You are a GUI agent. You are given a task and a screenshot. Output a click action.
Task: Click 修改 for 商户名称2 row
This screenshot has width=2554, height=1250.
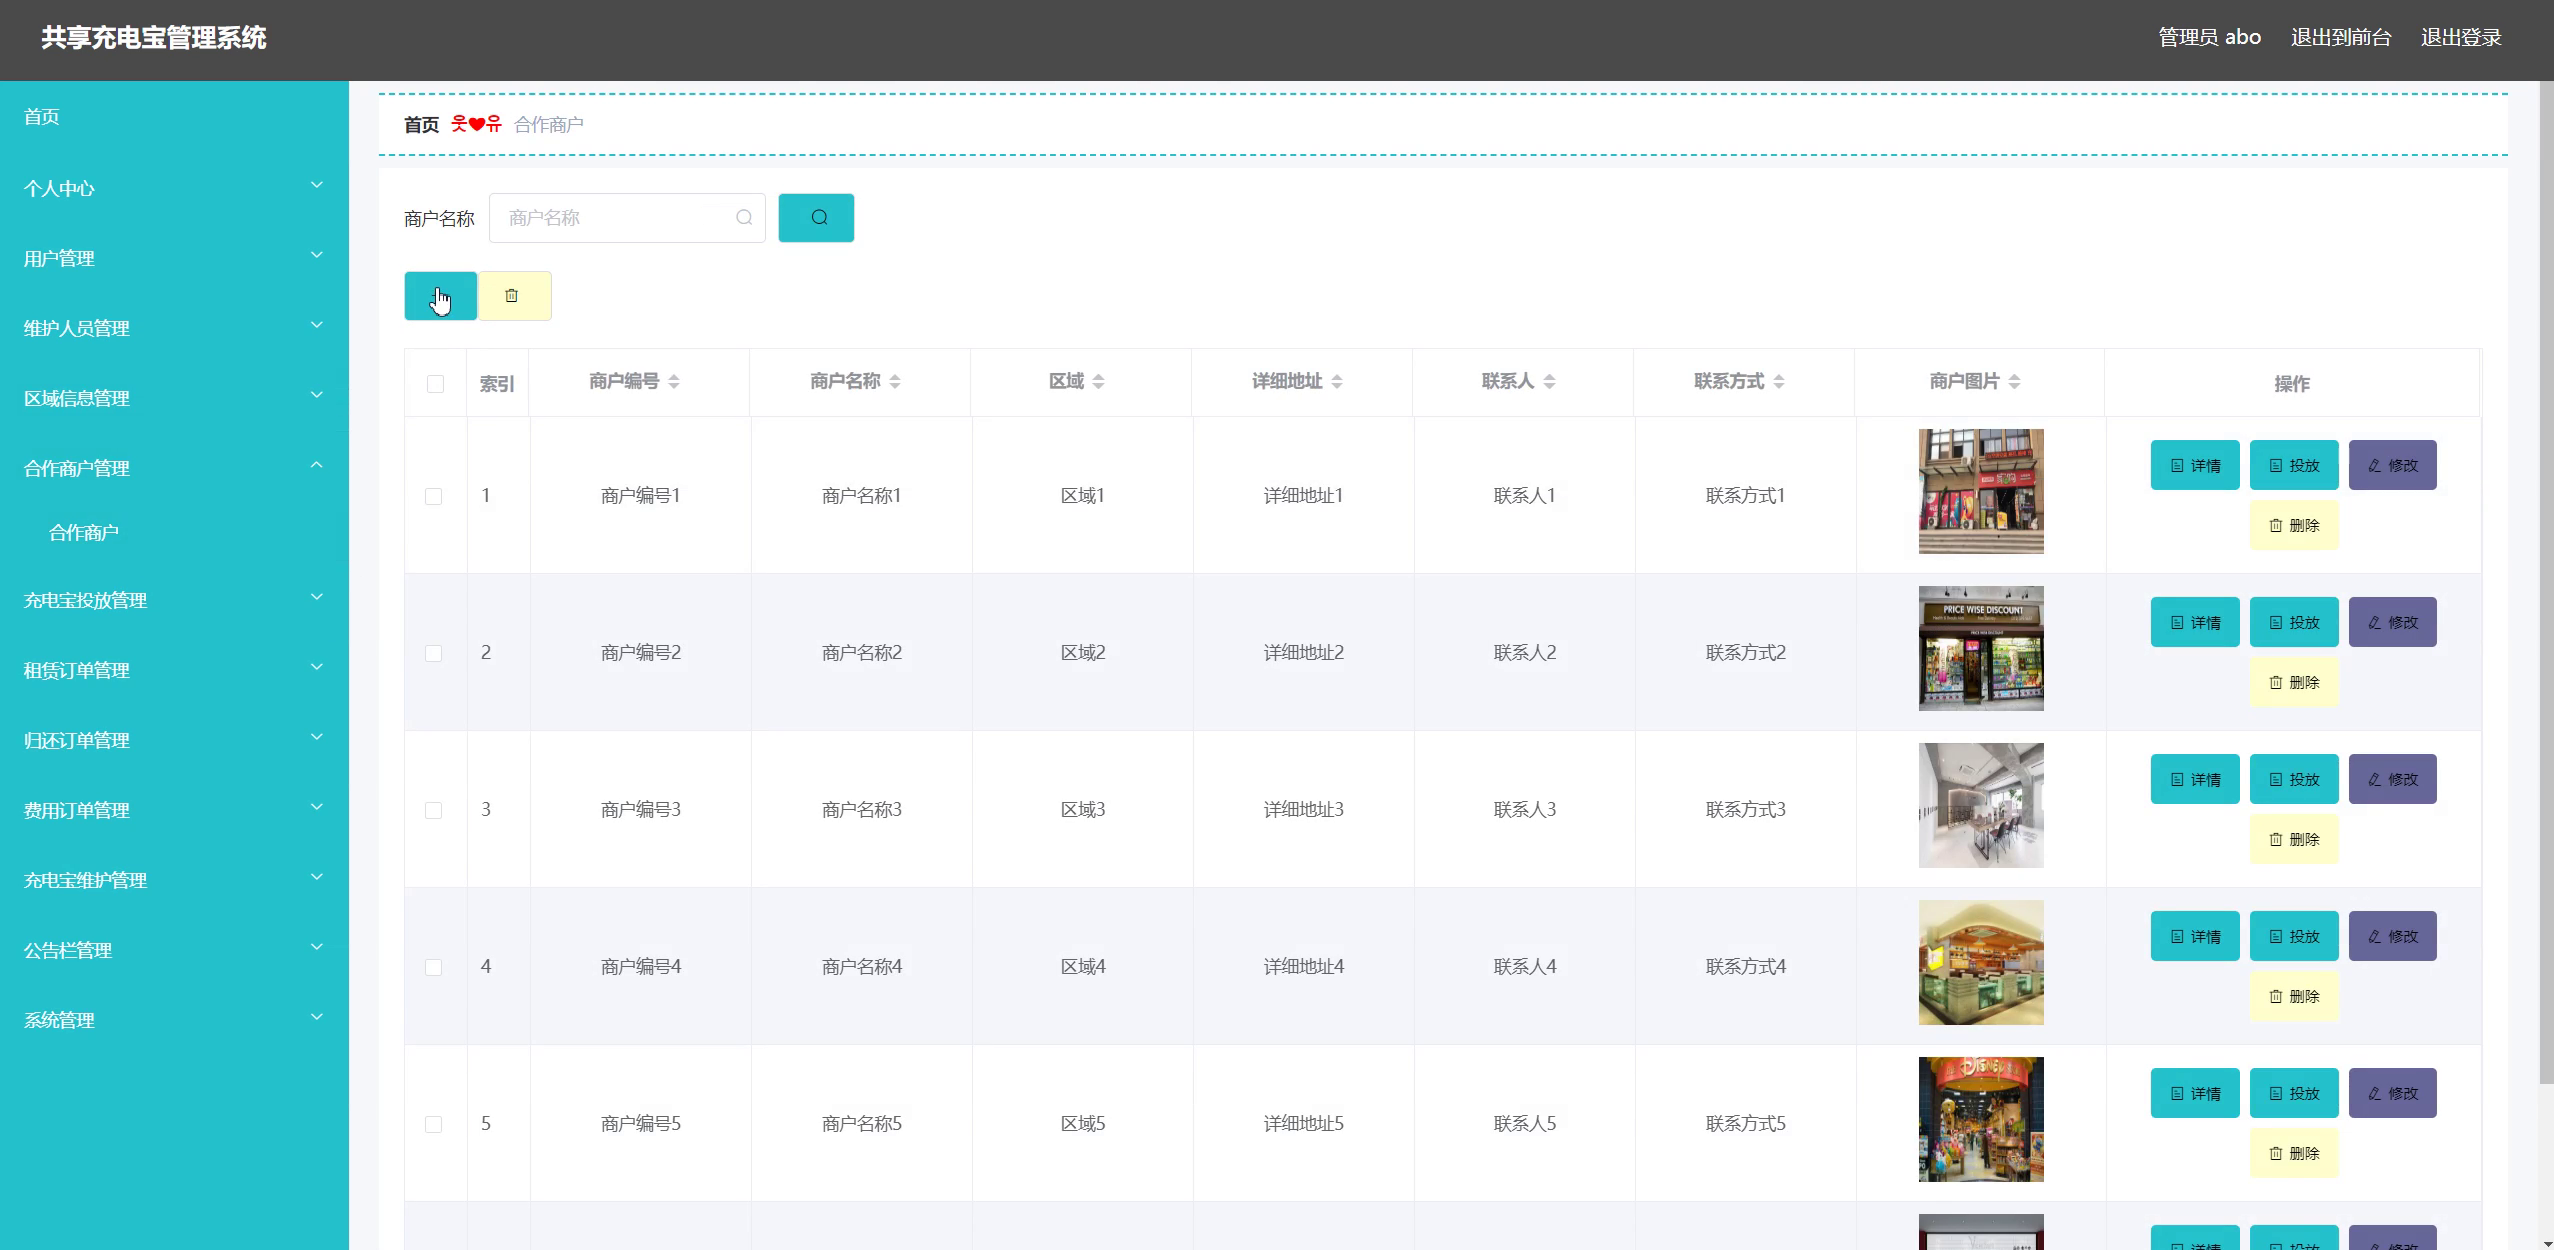(x=2393, y=622)
